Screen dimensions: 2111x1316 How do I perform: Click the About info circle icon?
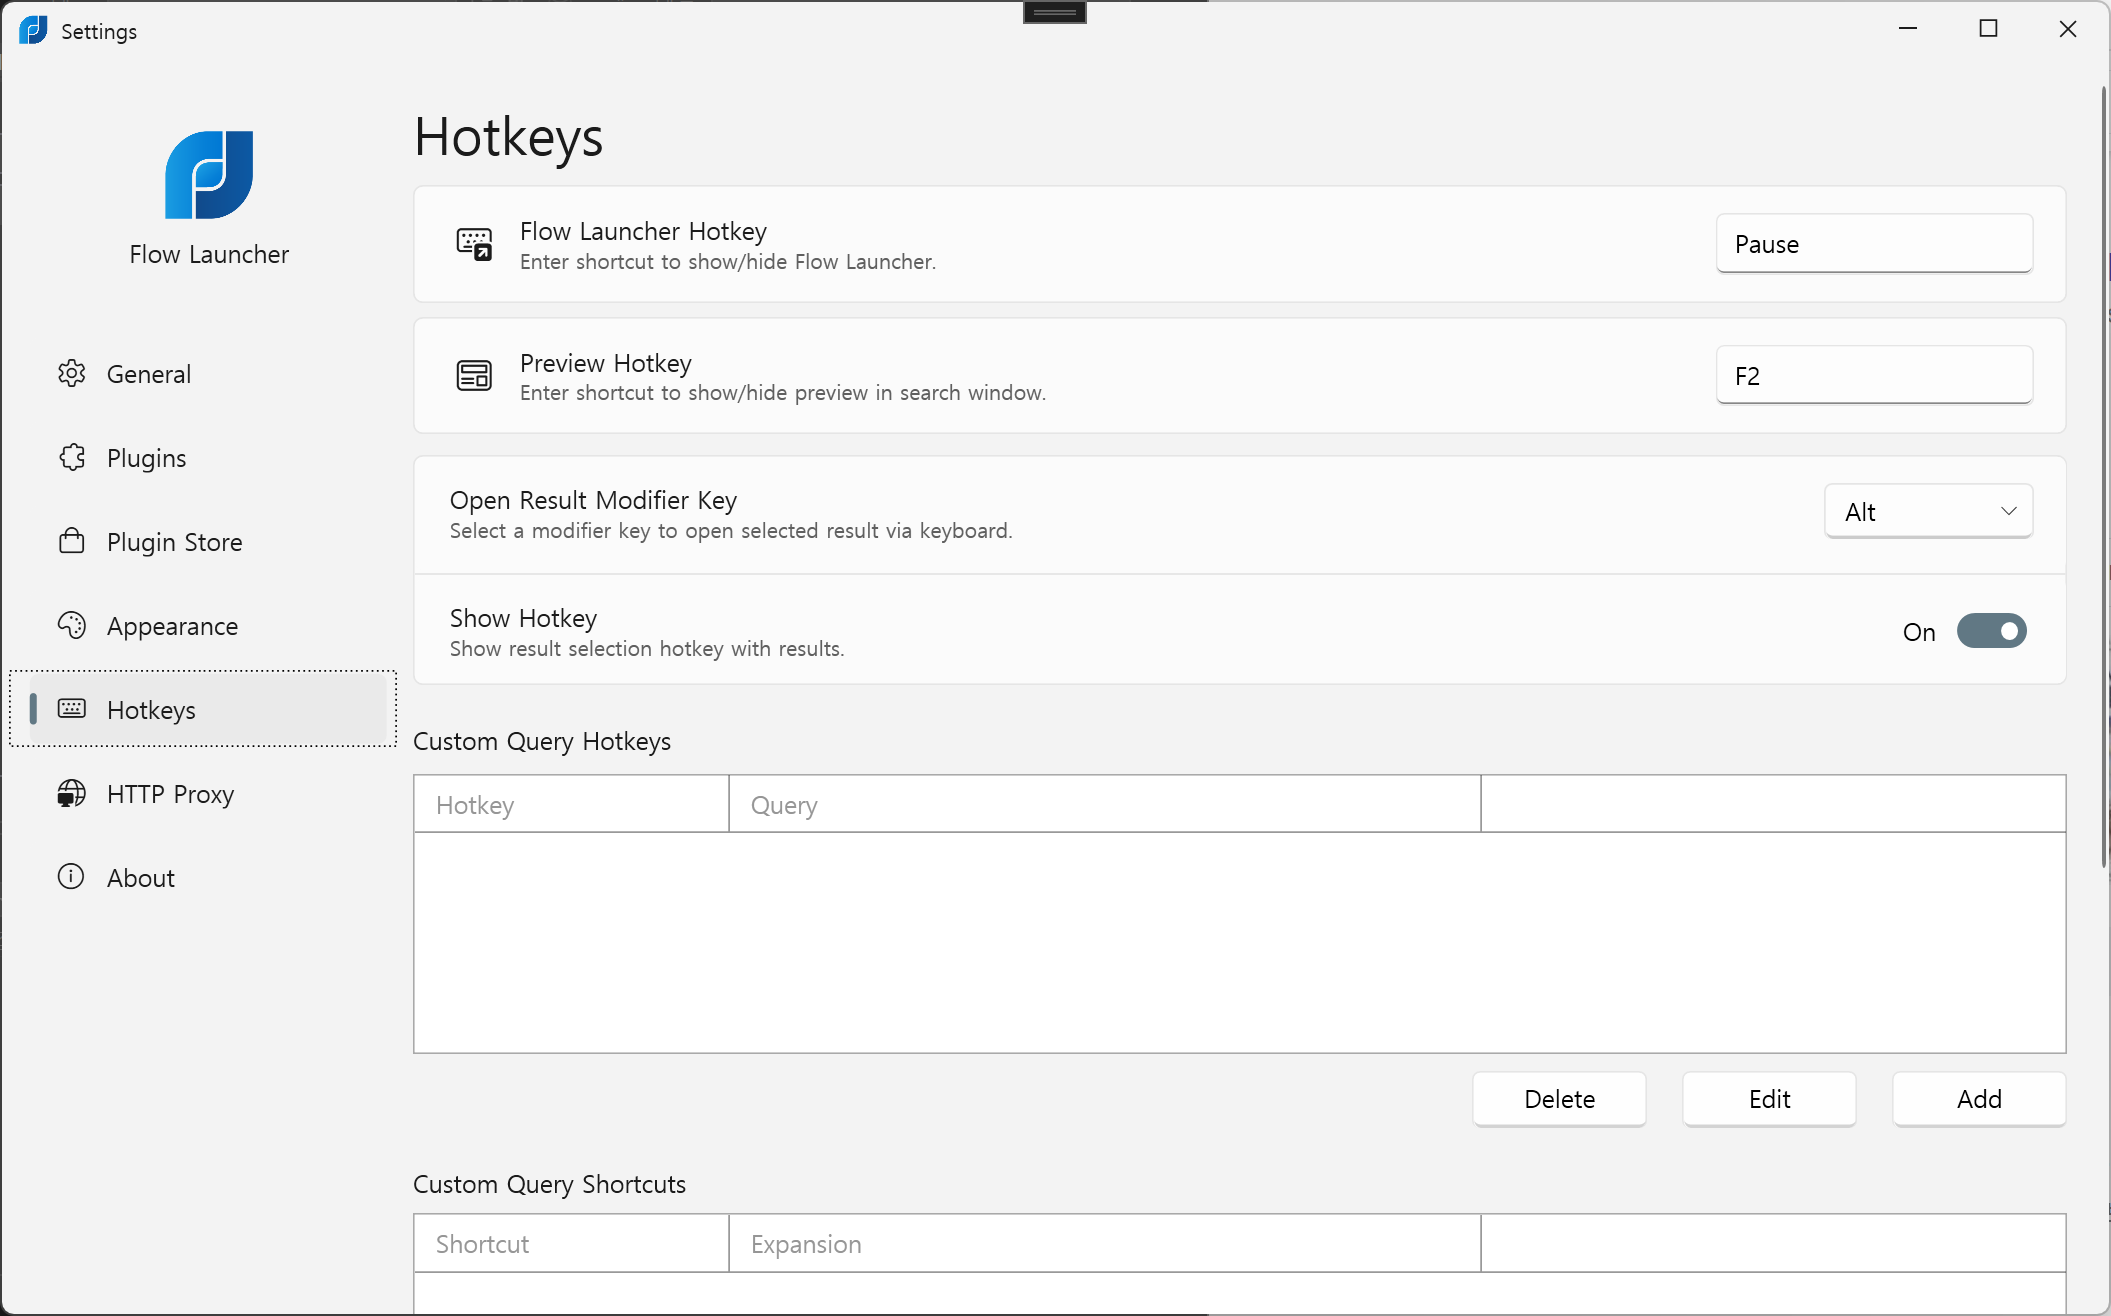pos(71,877)
